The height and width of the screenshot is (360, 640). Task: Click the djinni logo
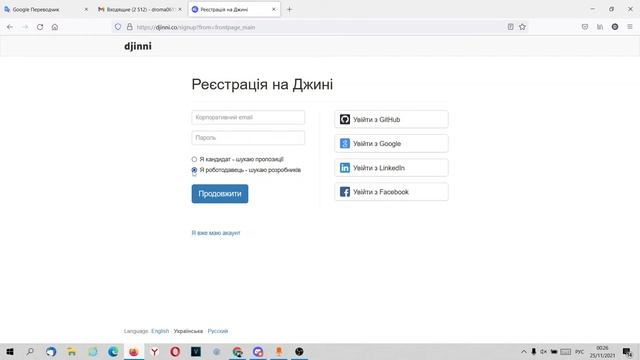click(x=138, y=46)
